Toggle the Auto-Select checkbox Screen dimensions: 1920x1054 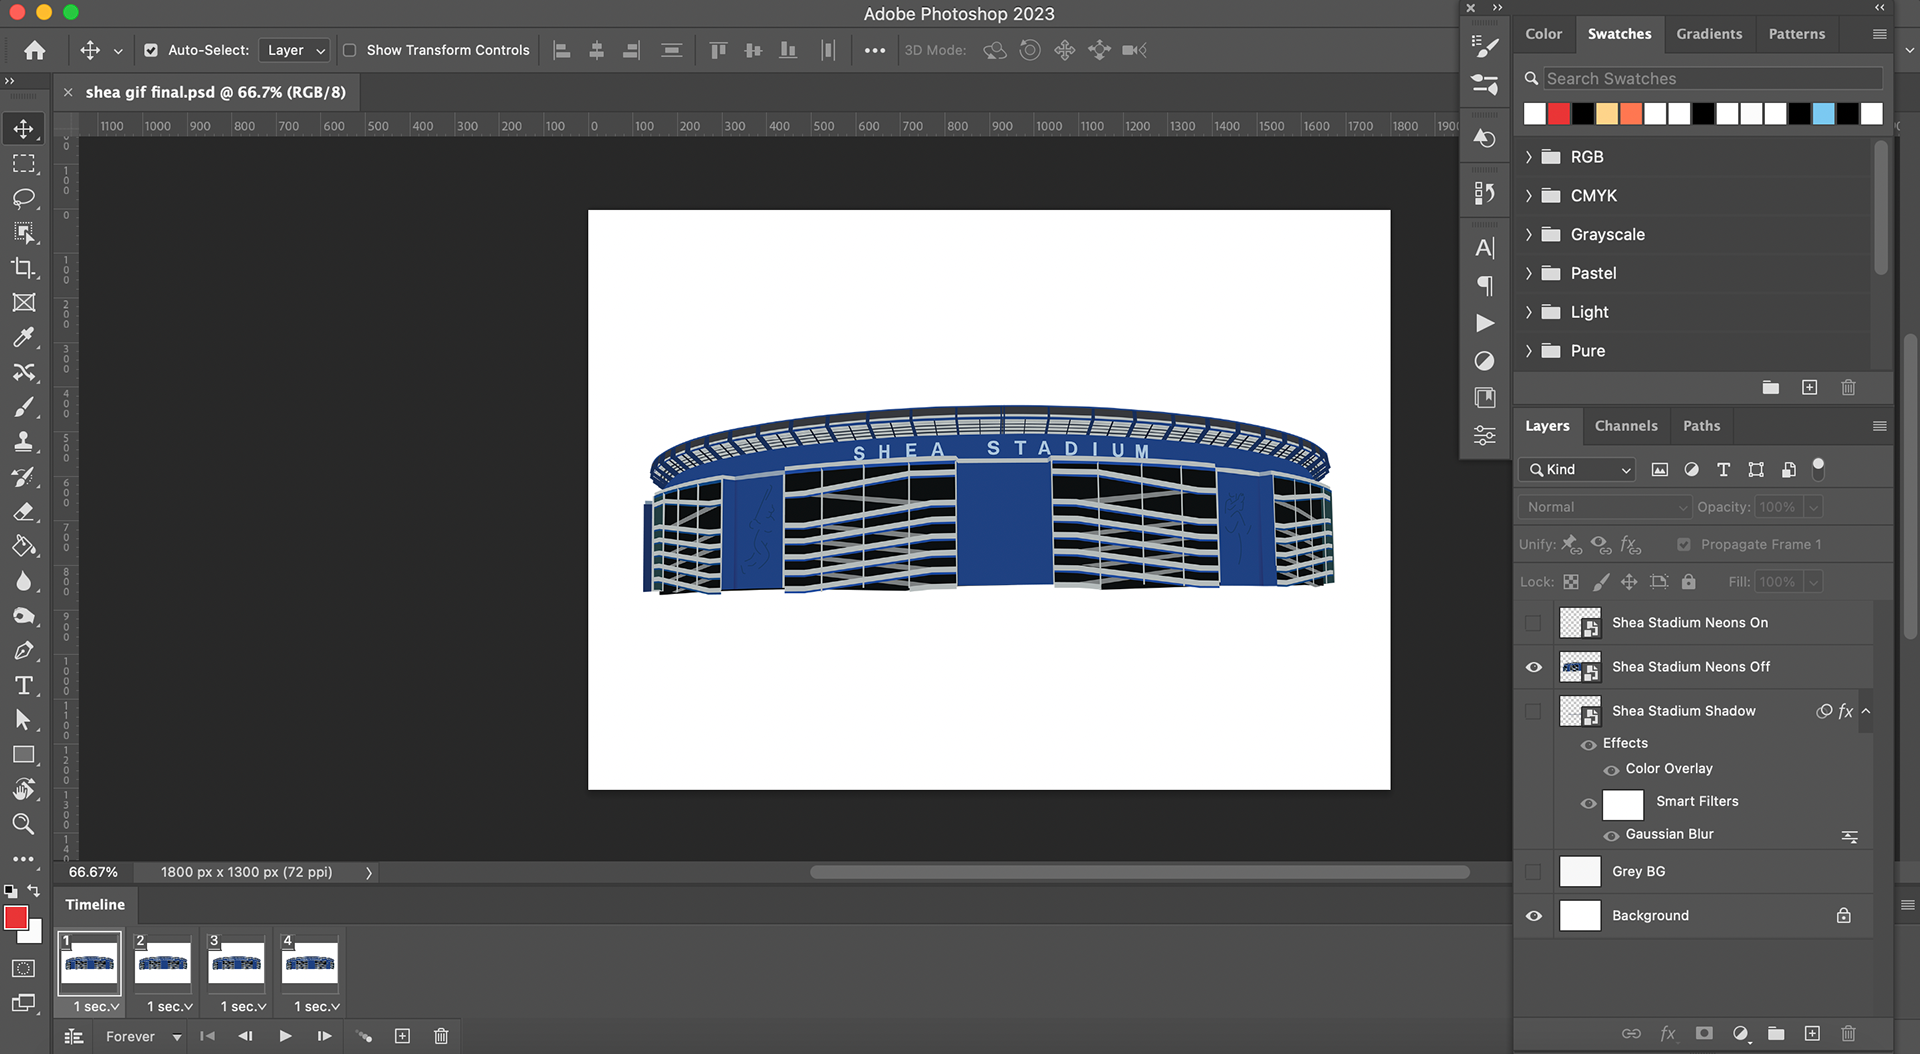coord(151,50)
